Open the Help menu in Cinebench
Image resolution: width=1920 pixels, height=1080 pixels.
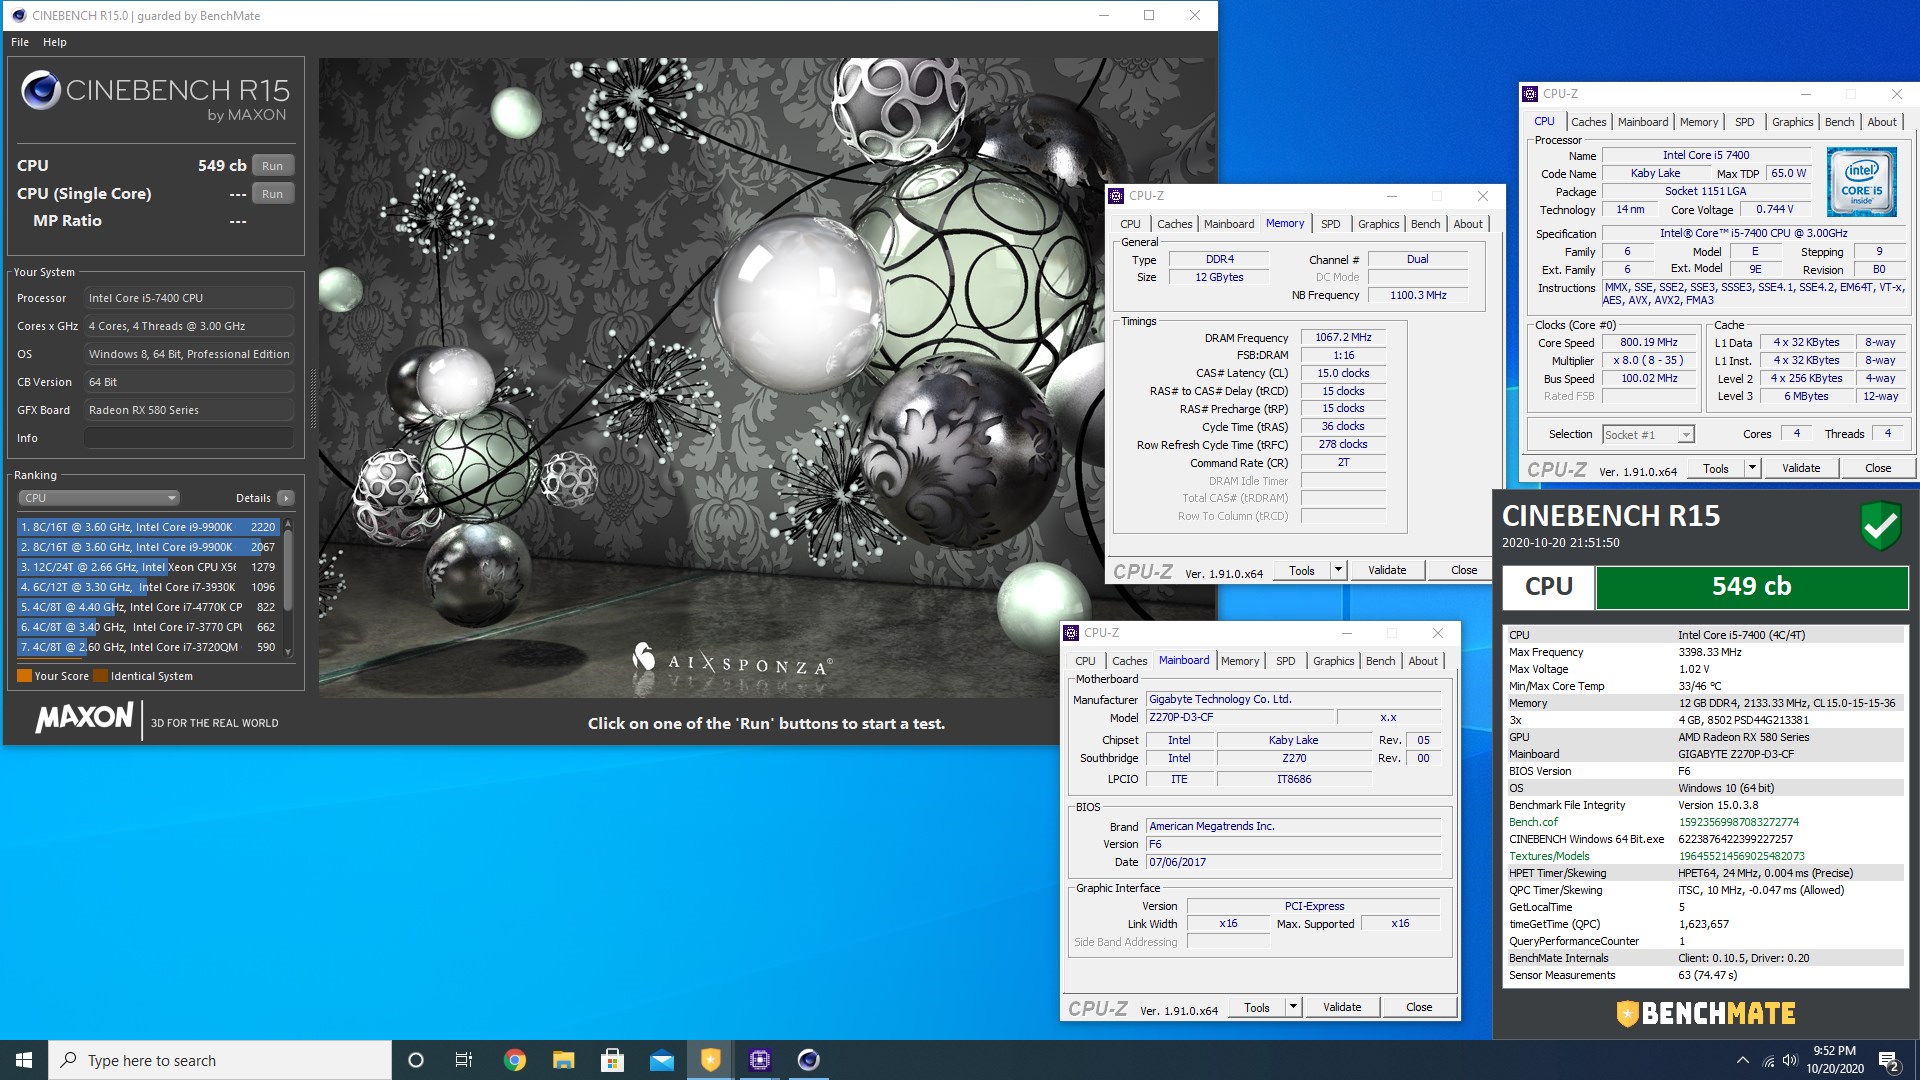click(x=55, y=42)
